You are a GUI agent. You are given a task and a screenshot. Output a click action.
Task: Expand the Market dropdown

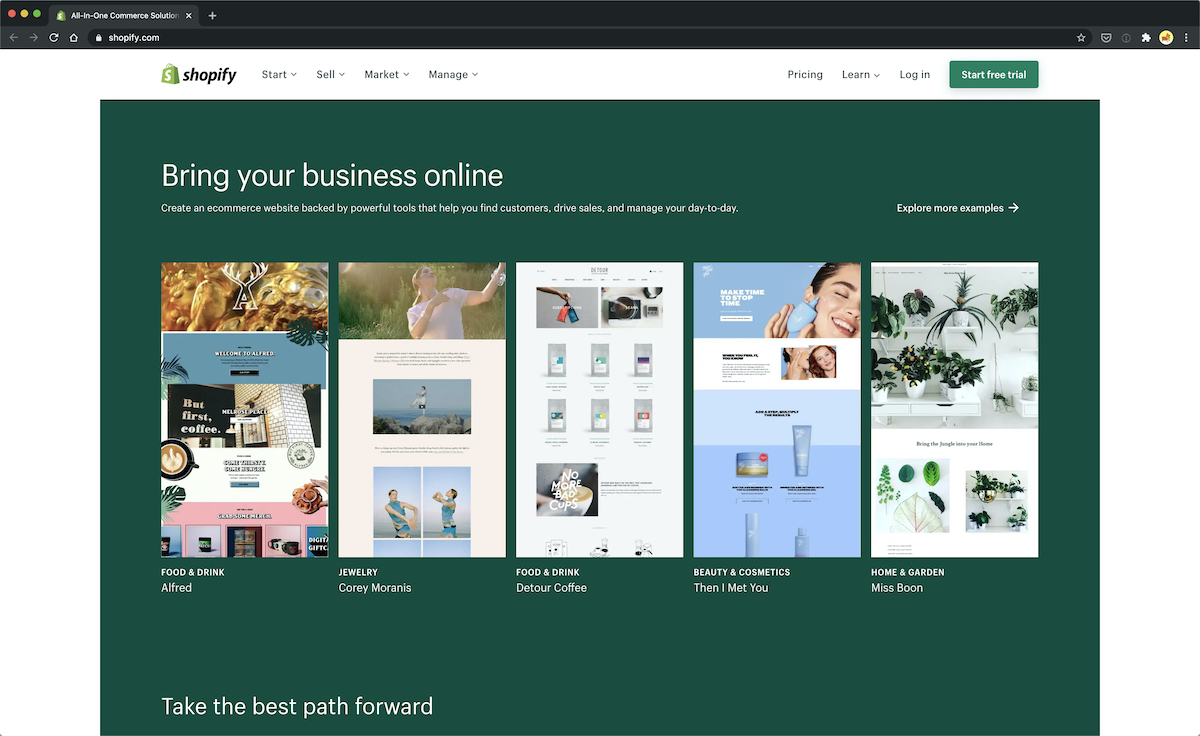pyautogui.click(x=387, y=74)
